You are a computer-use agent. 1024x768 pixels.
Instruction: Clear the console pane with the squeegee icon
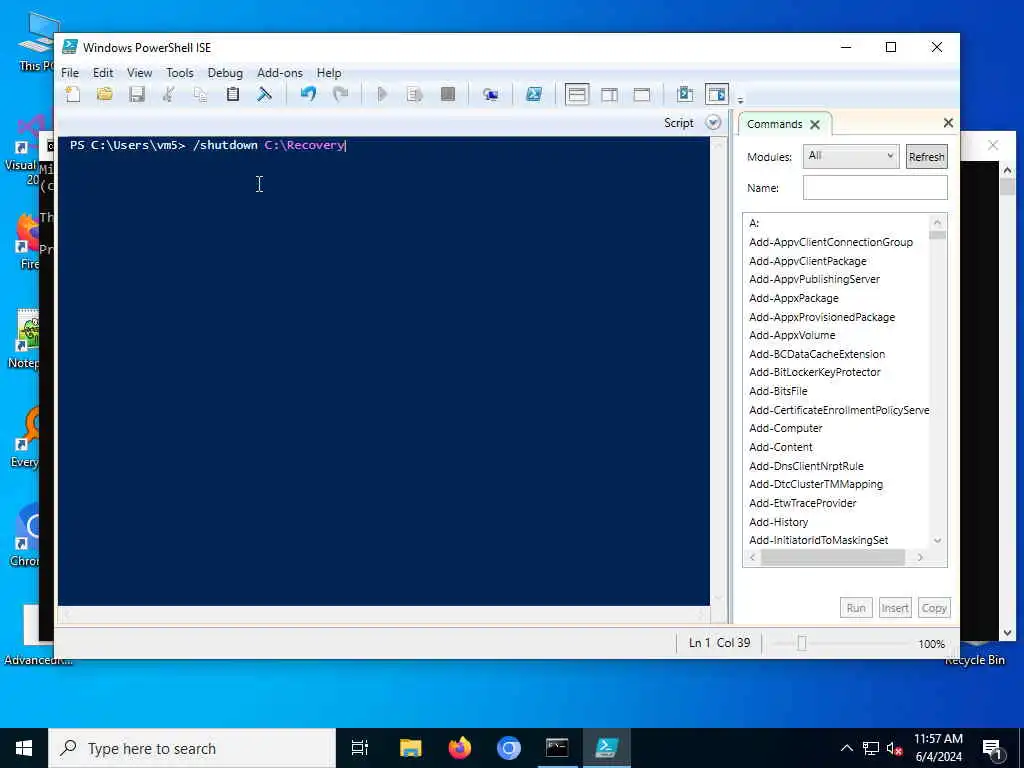[264, 95]
